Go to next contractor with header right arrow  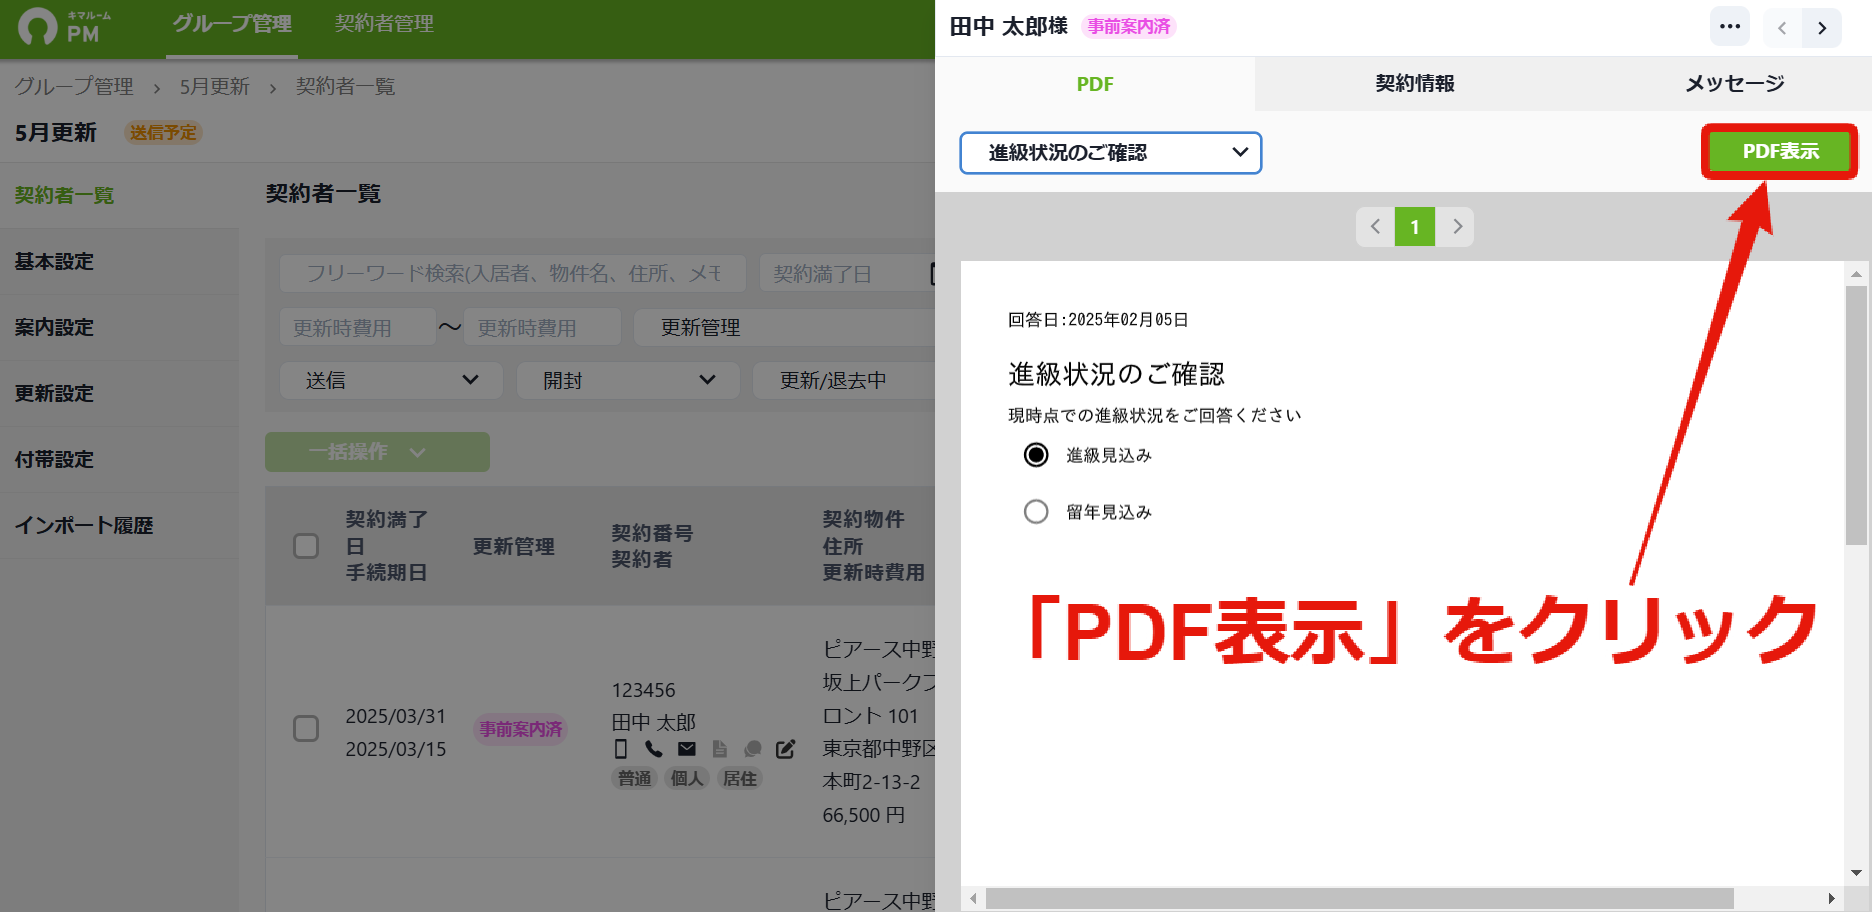coord(1822,28)
